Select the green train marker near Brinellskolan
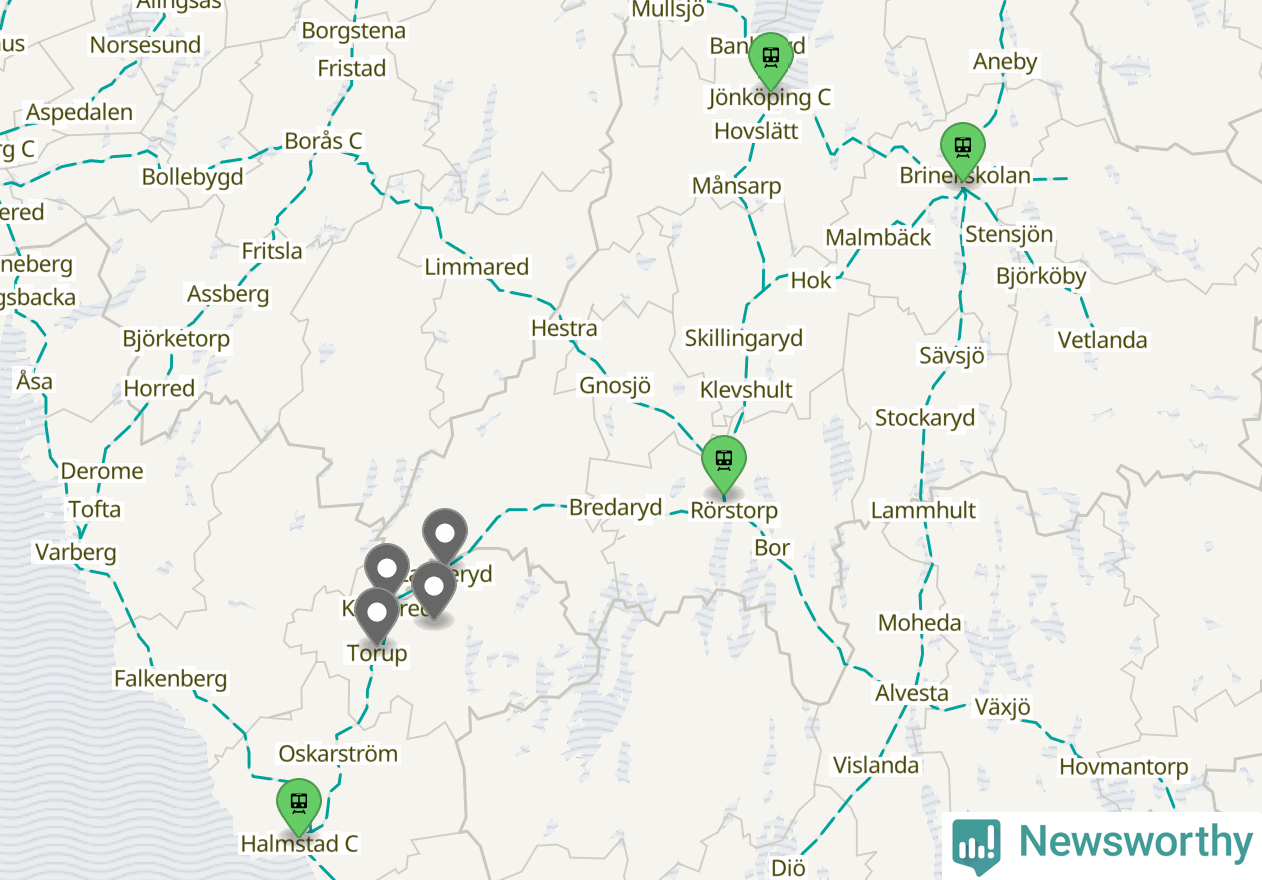Image resolution: width=1262 pixels, height=880 pixels. (963, 150)
